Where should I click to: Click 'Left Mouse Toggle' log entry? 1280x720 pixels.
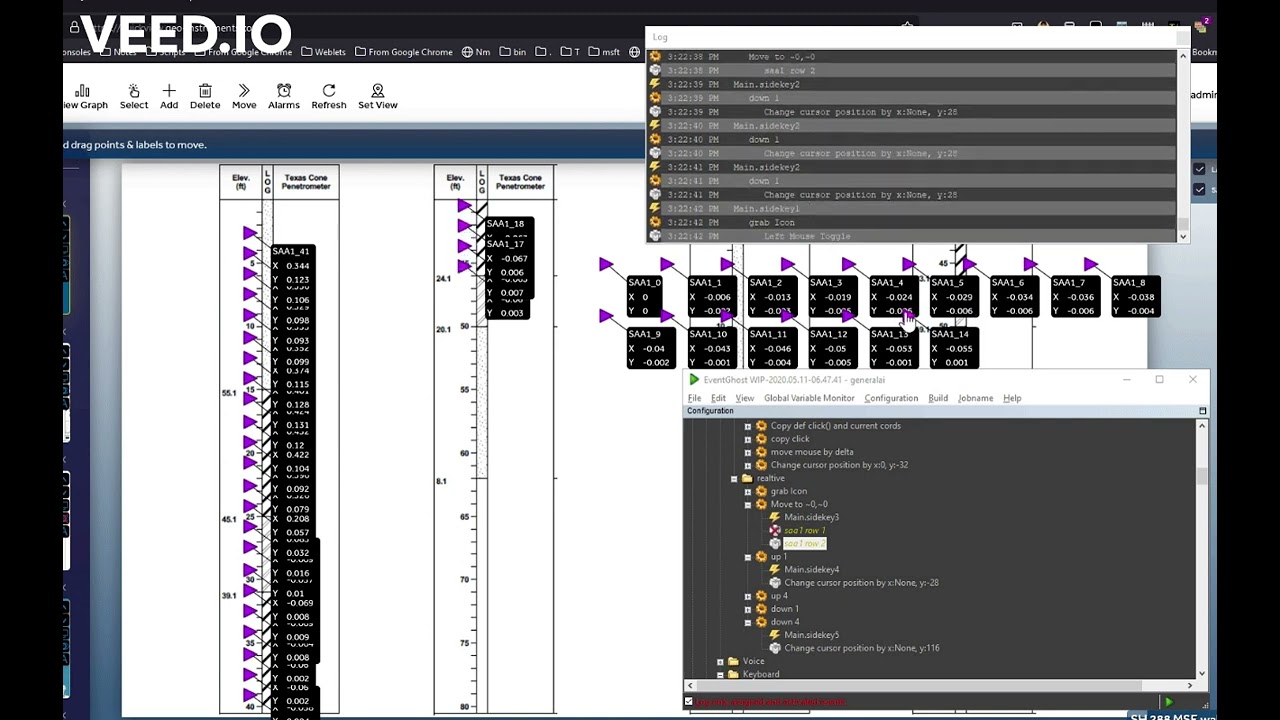pyautogui.click(x=806, y=236)
